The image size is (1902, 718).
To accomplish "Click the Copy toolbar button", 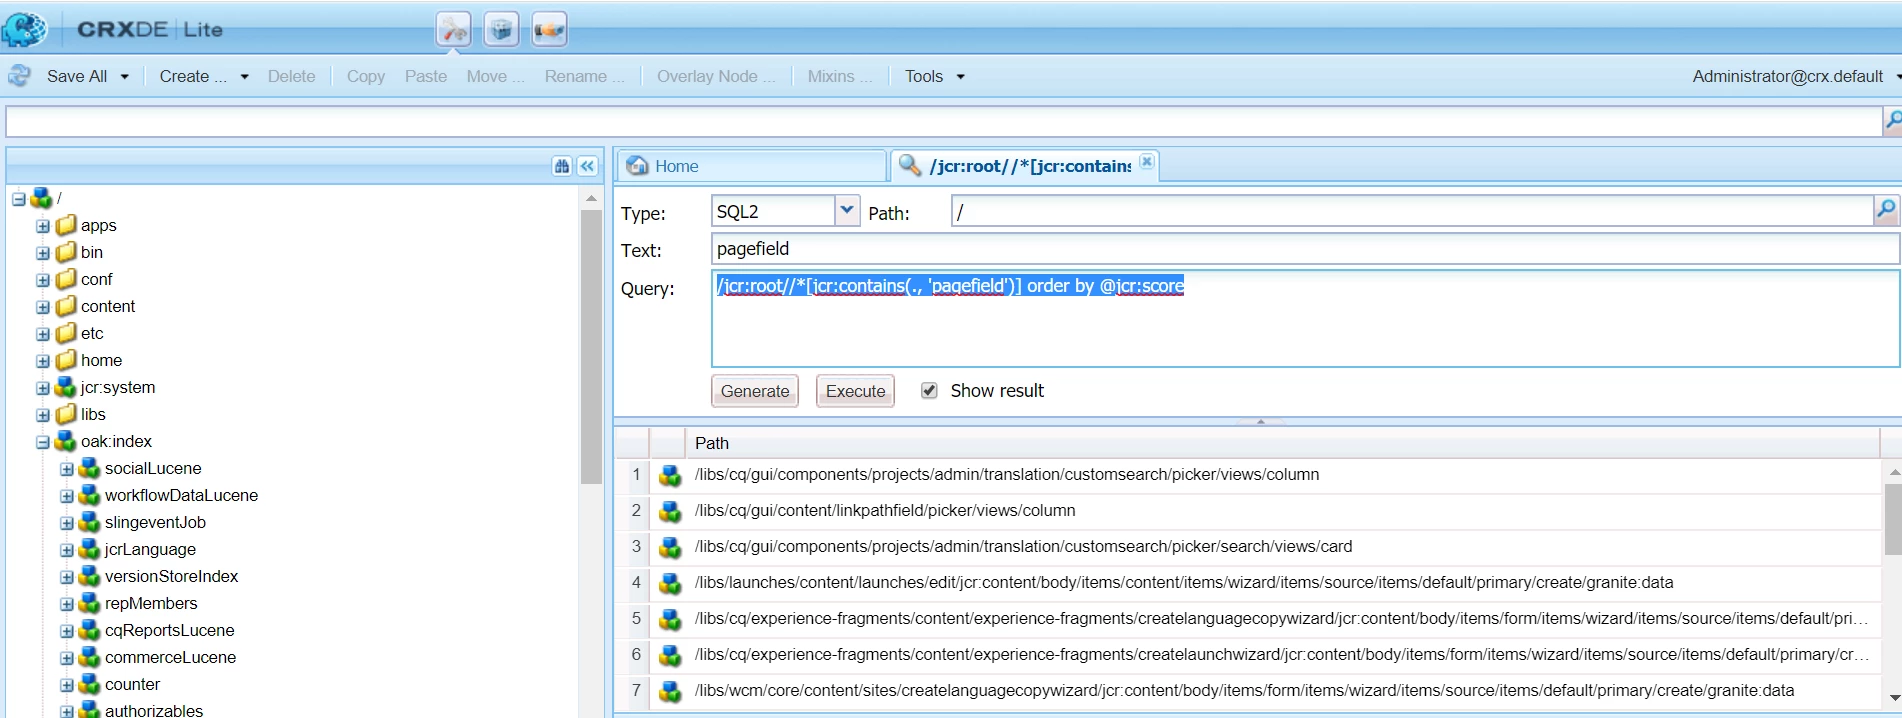I will pyautogui.click(x=365, y=76).
